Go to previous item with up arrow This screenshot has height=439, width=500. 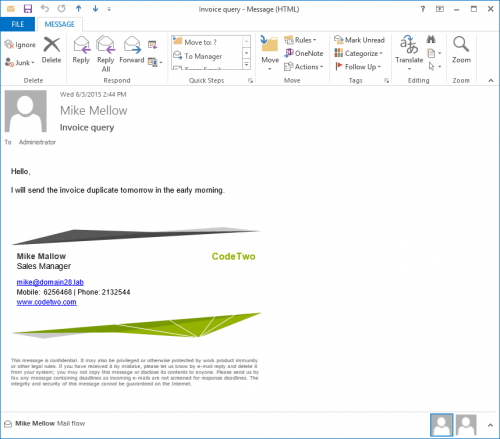pyautogui.click(x=78, y=9)
